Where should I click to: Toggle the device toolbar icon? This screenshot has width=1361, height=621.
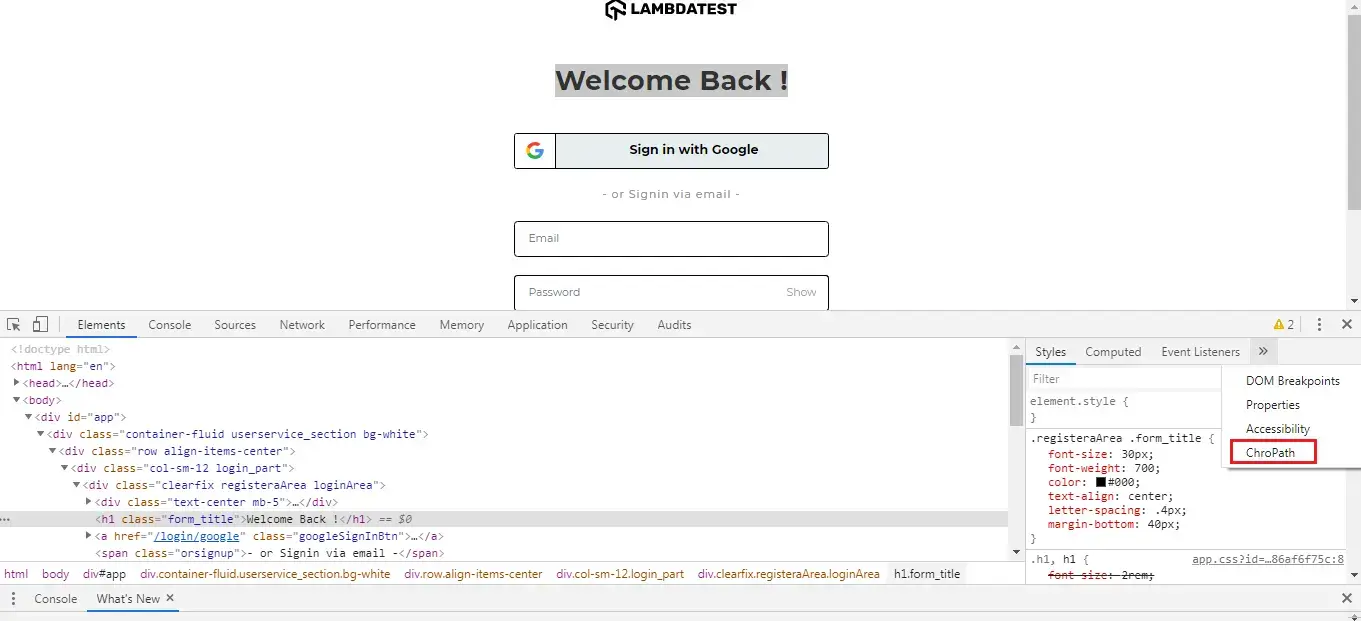point(40,325)
